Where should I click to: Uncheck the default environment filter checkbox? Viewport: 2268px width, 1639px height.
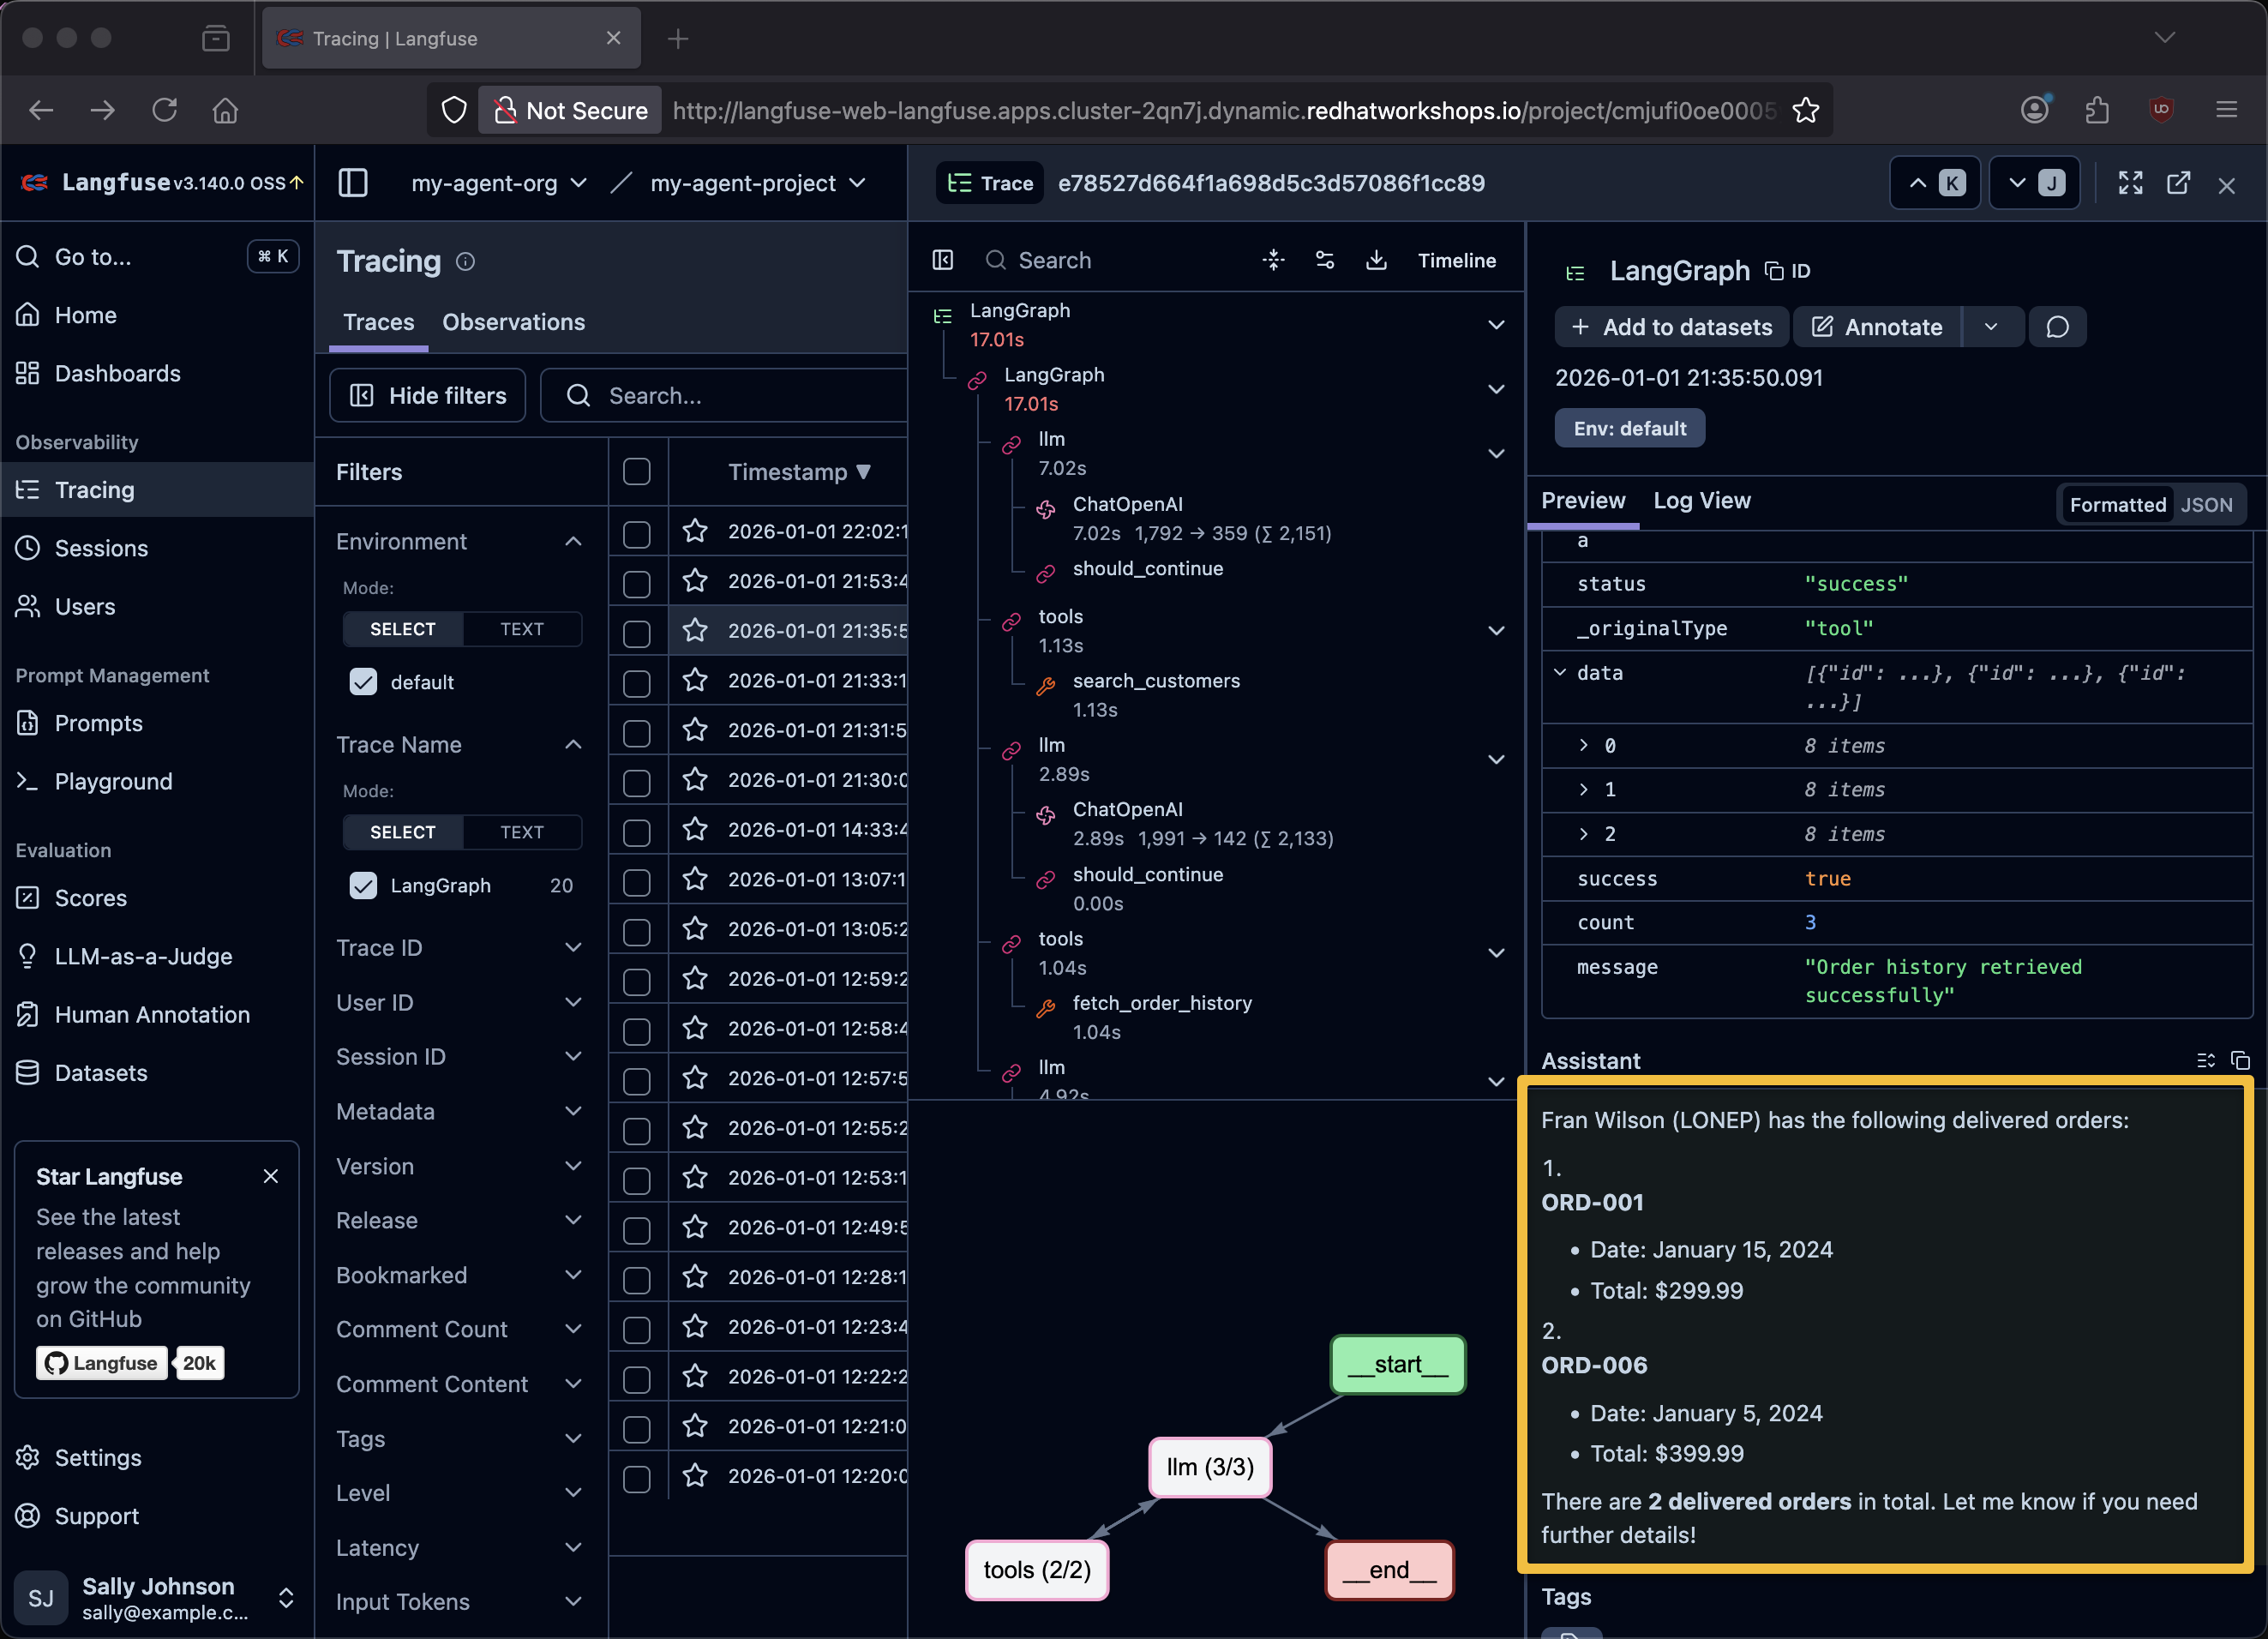(x=363, y=682)
